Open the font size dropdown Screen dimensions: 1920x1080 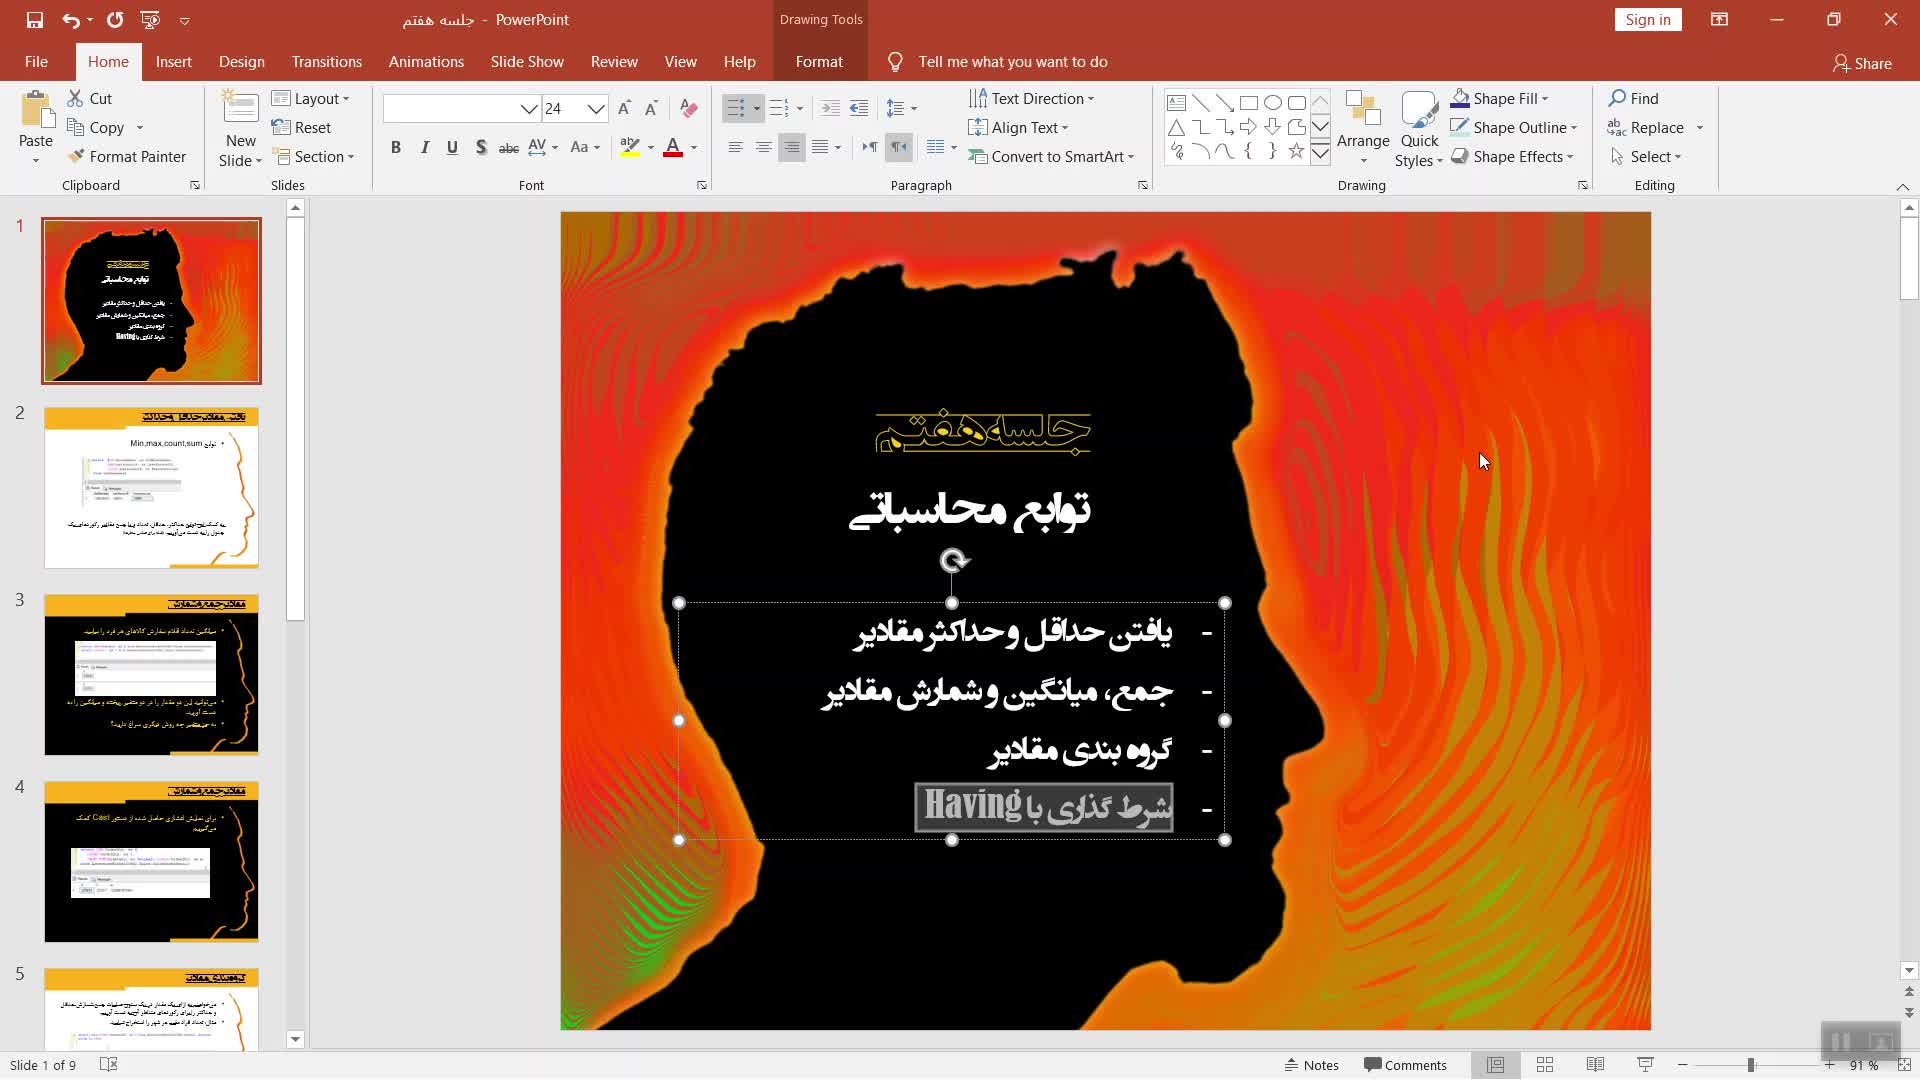[x=596, y=108]
